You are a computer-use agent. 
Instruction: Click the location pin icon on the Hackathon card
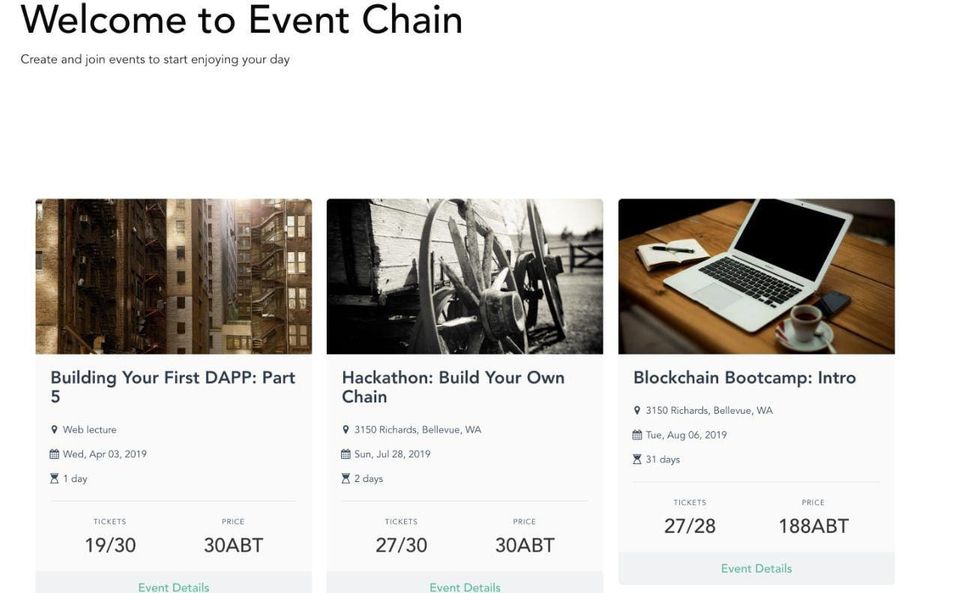coord(346,430)
